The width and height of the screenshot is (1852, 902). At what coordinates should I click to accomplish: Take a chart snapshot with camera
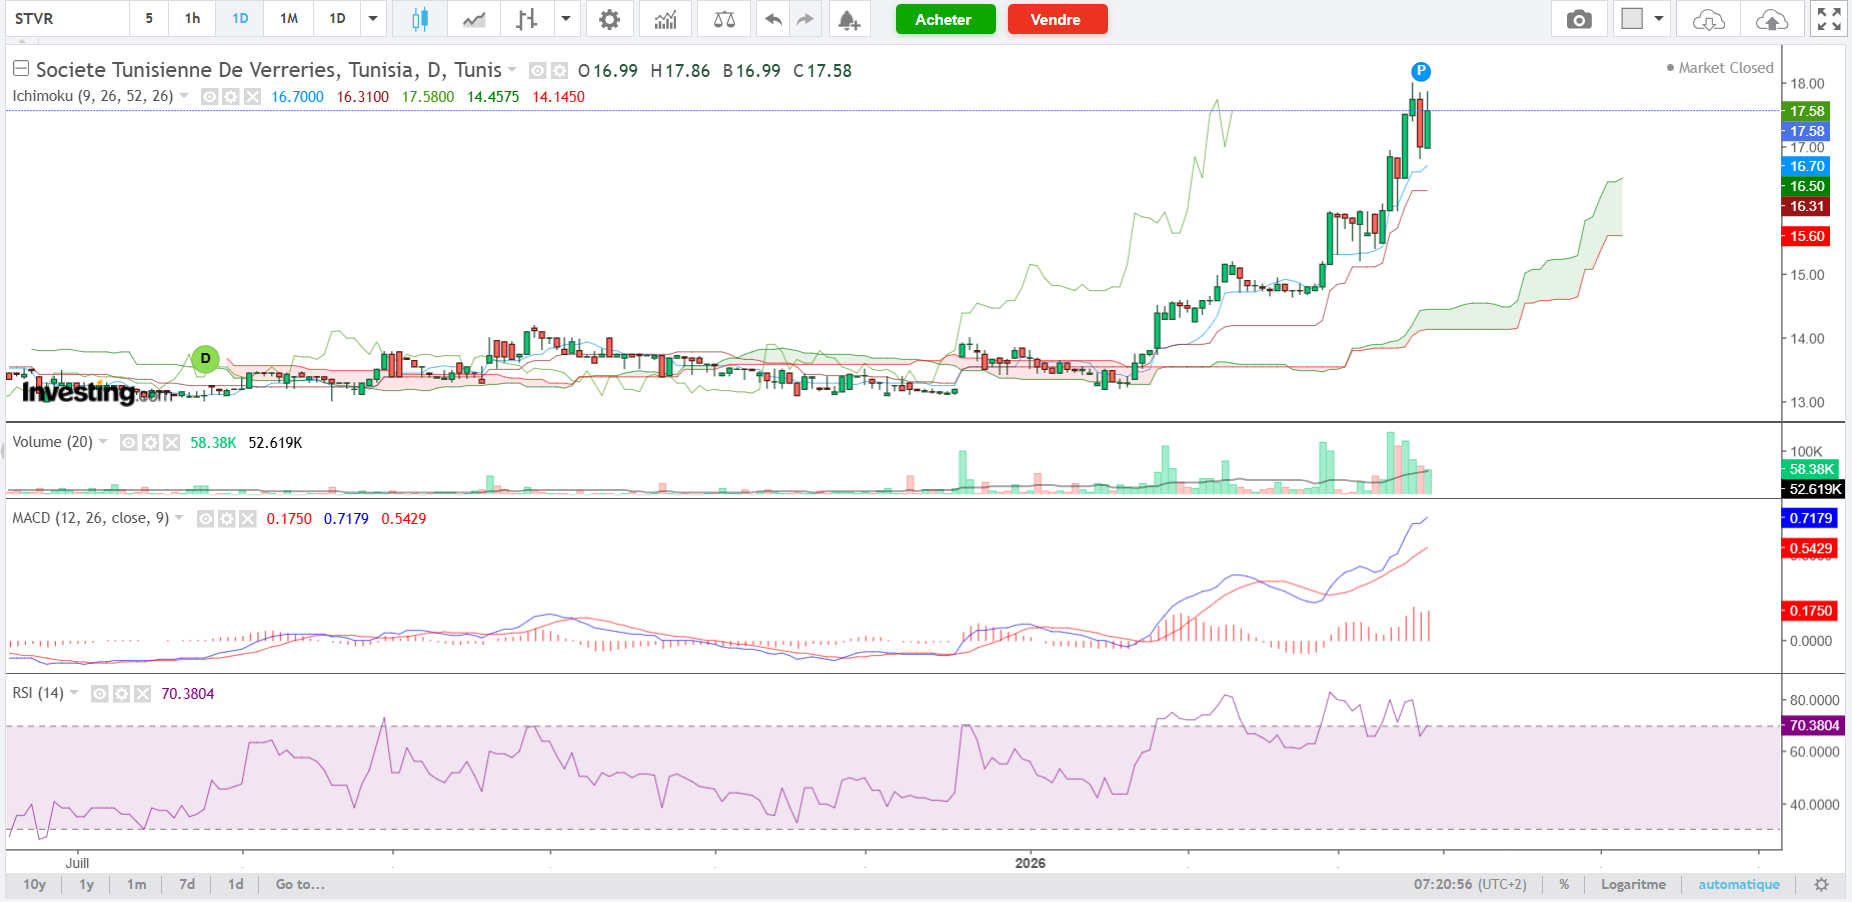click(x=1579, y=19)
